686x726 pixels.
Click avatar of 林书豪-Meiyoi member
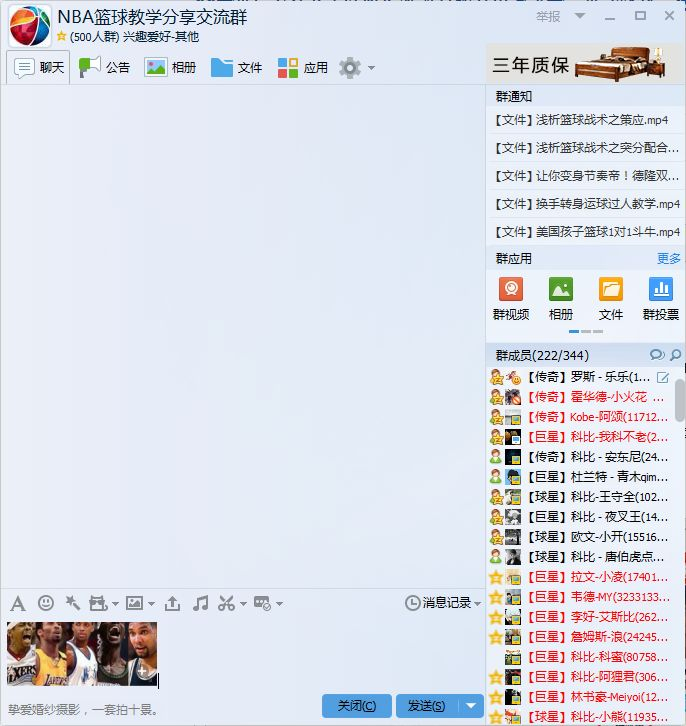coord(513,697)
